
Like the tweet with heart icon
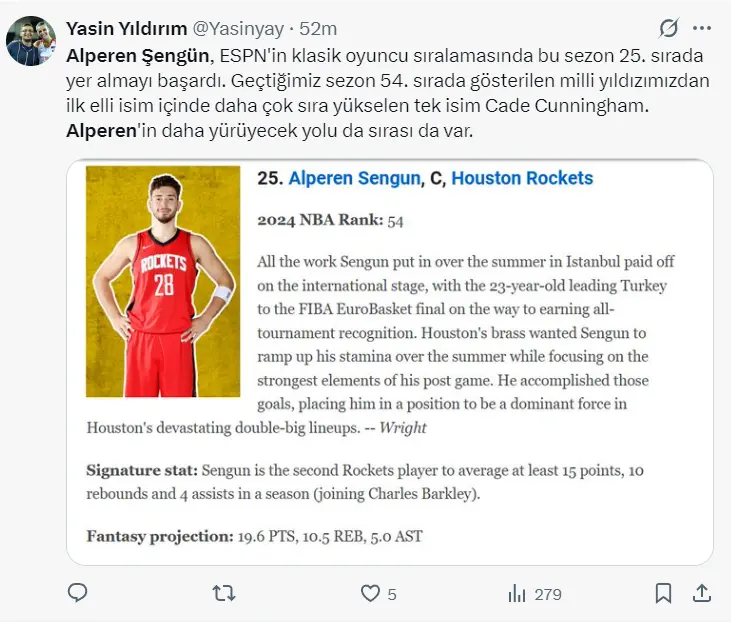coord(370,593)
